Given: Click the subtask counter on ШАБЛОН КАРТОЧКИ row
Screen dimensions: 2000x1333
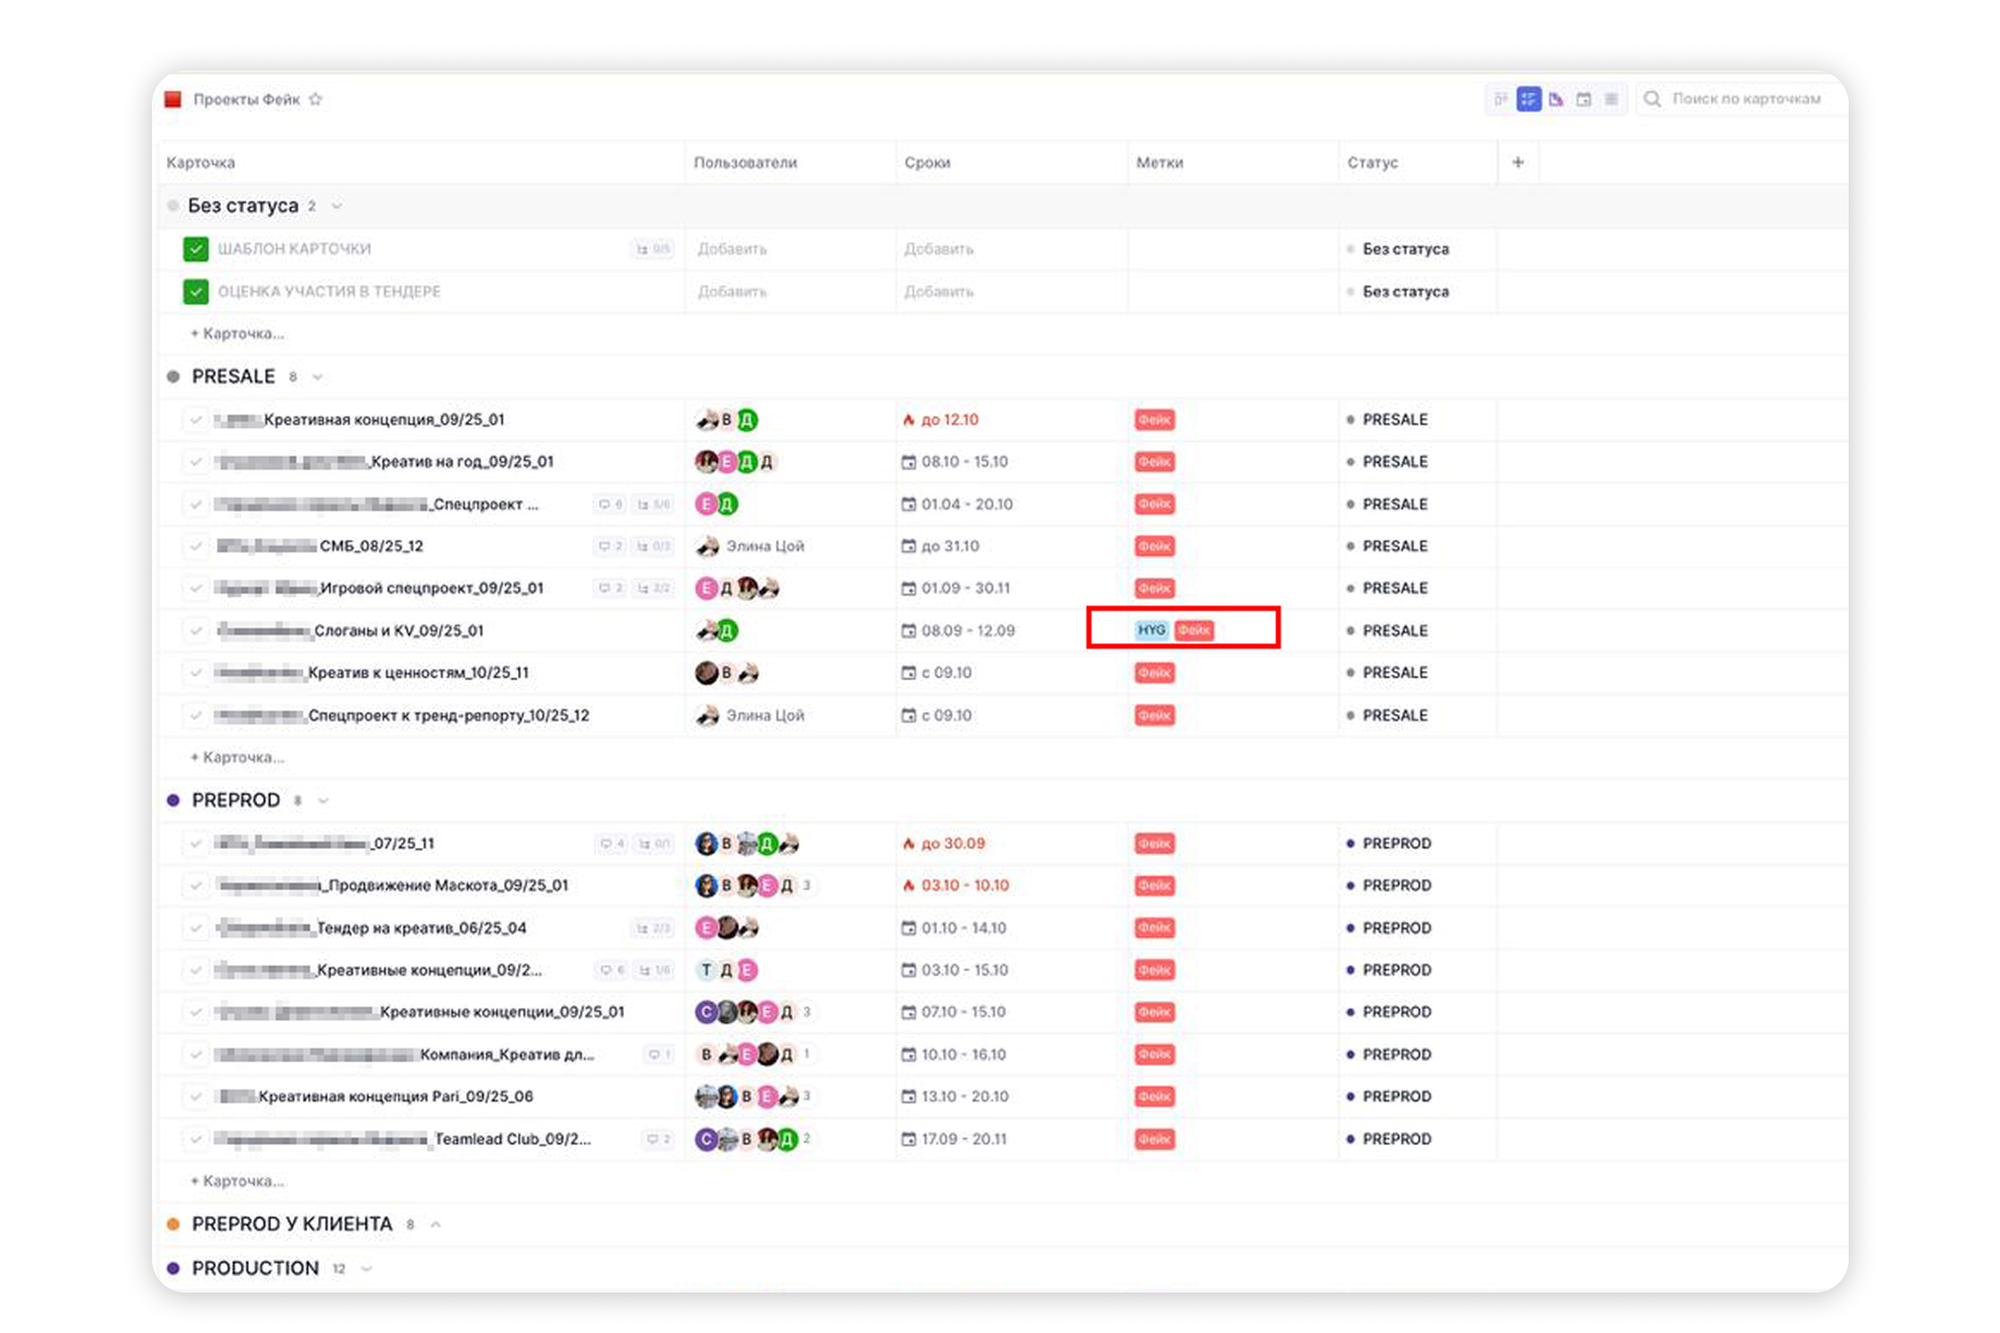Looking at the screenshot, I should coord(653,249).
